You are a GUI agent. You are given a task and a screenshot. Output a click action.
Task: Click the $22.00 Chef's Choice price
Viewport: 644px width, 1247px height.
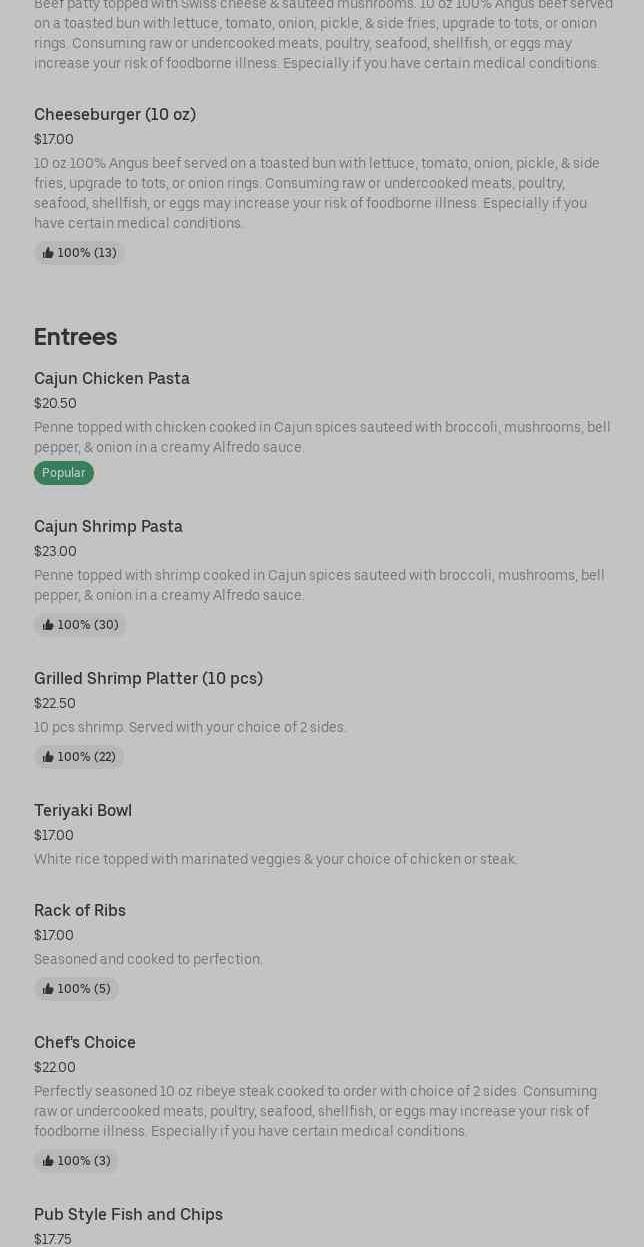[55, 1067]
